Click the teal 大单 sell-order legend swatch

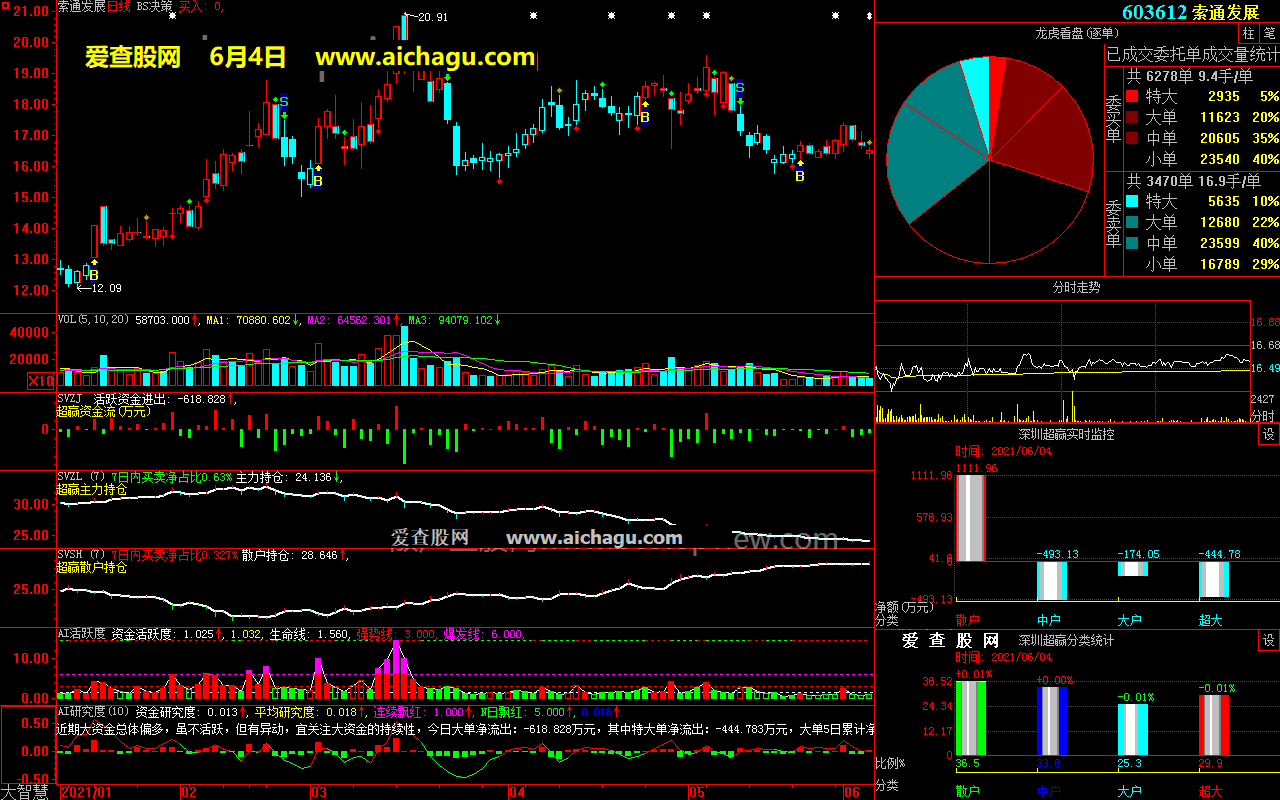coord(1132,223)
